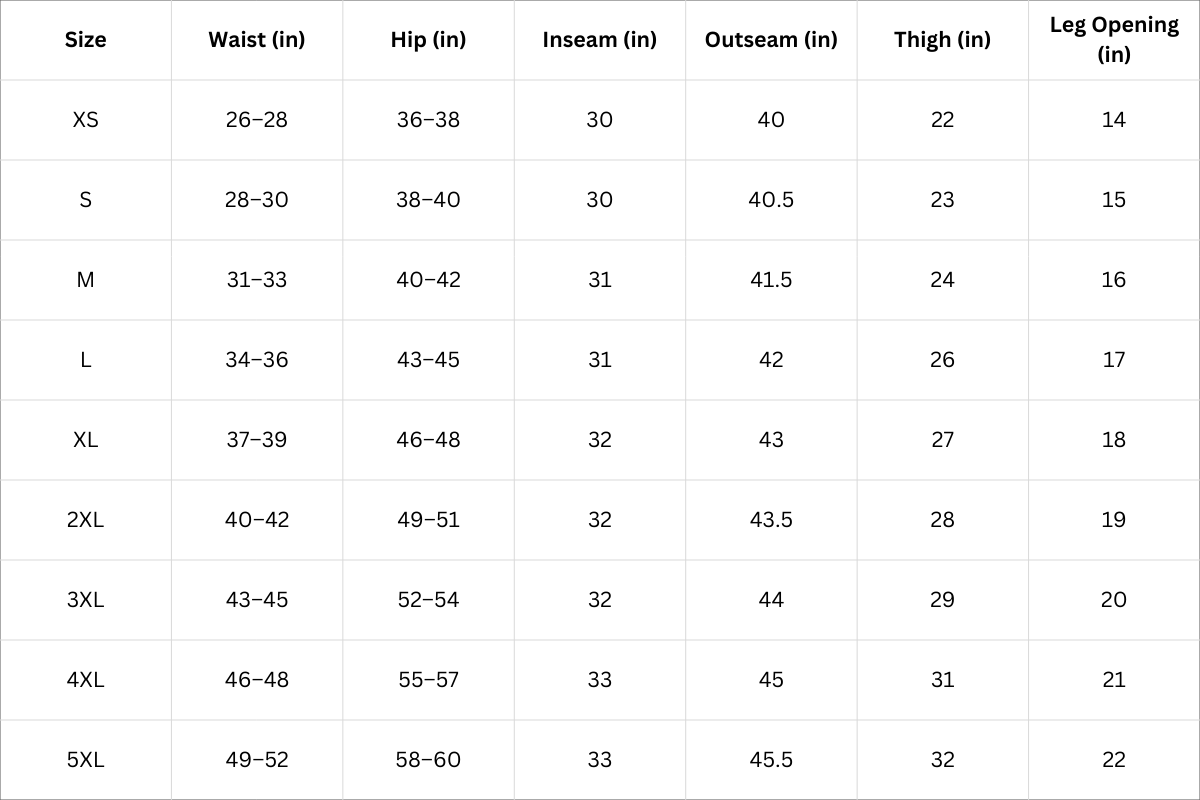Click the Leg Opening (in) header
Viewport: 1200px width, 800px height.
(1114, 39)
